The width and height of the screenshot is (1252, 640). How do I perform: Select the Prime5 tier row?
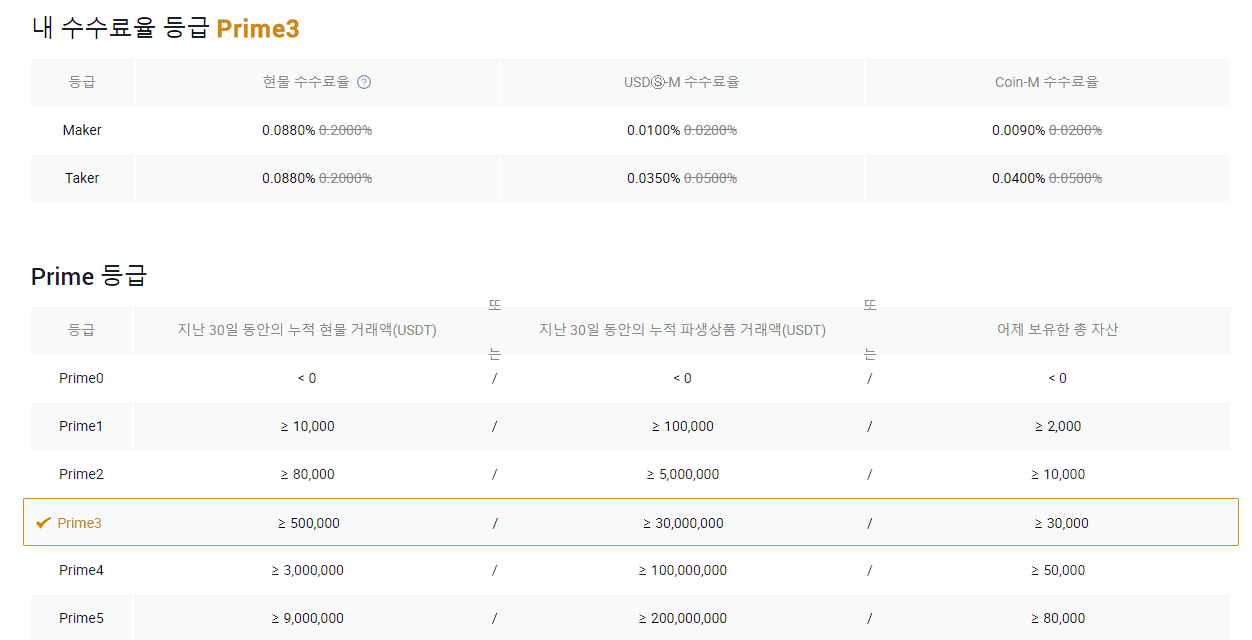(400, 617)
